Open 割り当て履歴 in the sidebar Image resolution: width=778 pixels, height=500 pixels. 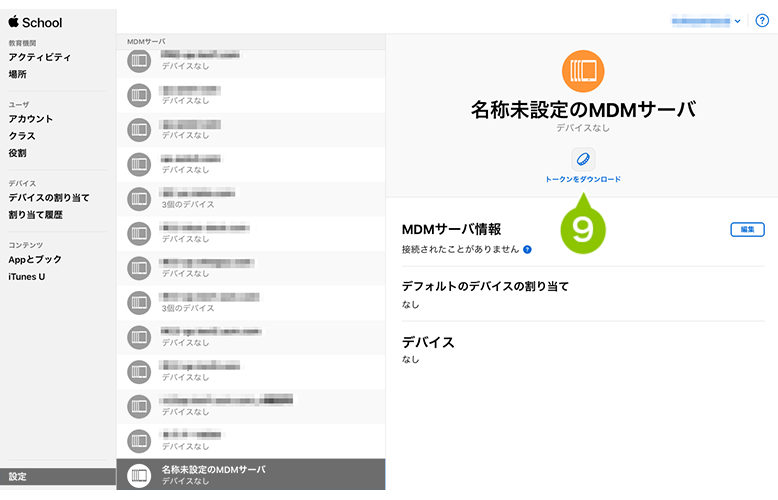coord(36,215)
